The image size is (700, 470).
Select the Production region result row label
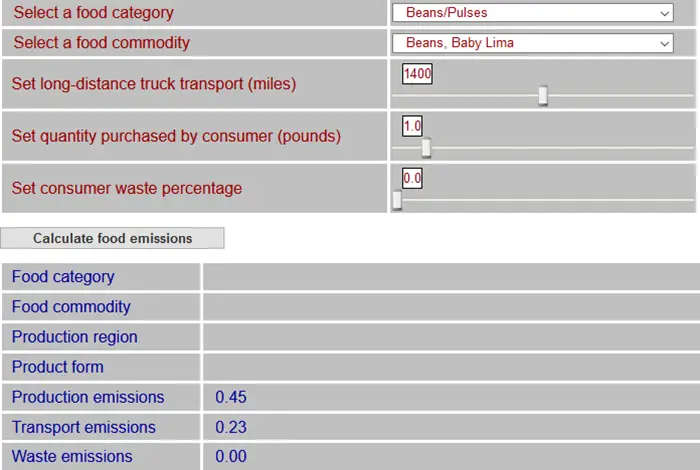tap(75, 337)
